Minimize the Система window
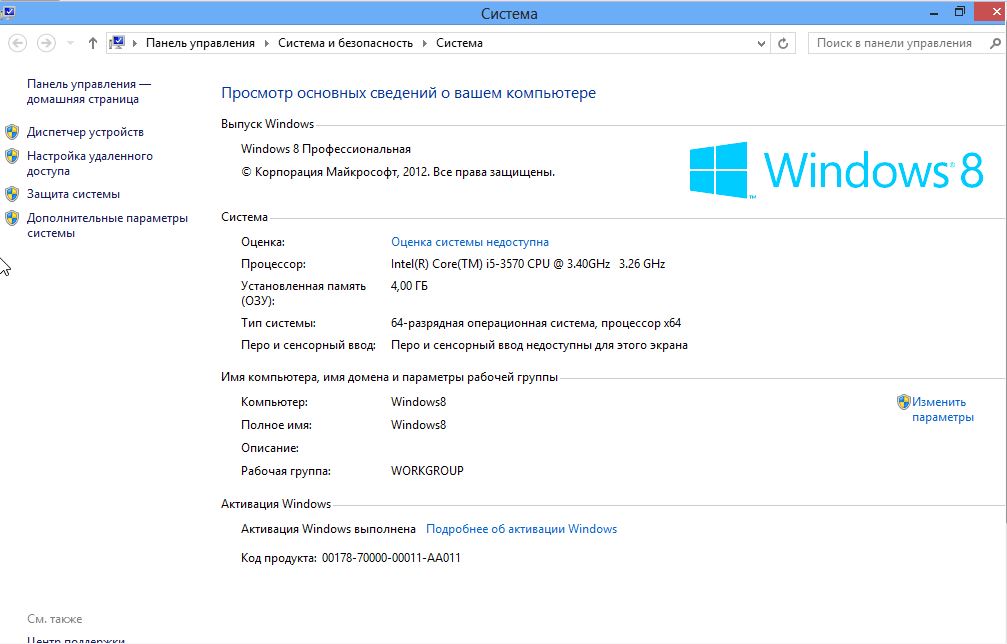This screenshot has width=1007, height=644. 934,12
